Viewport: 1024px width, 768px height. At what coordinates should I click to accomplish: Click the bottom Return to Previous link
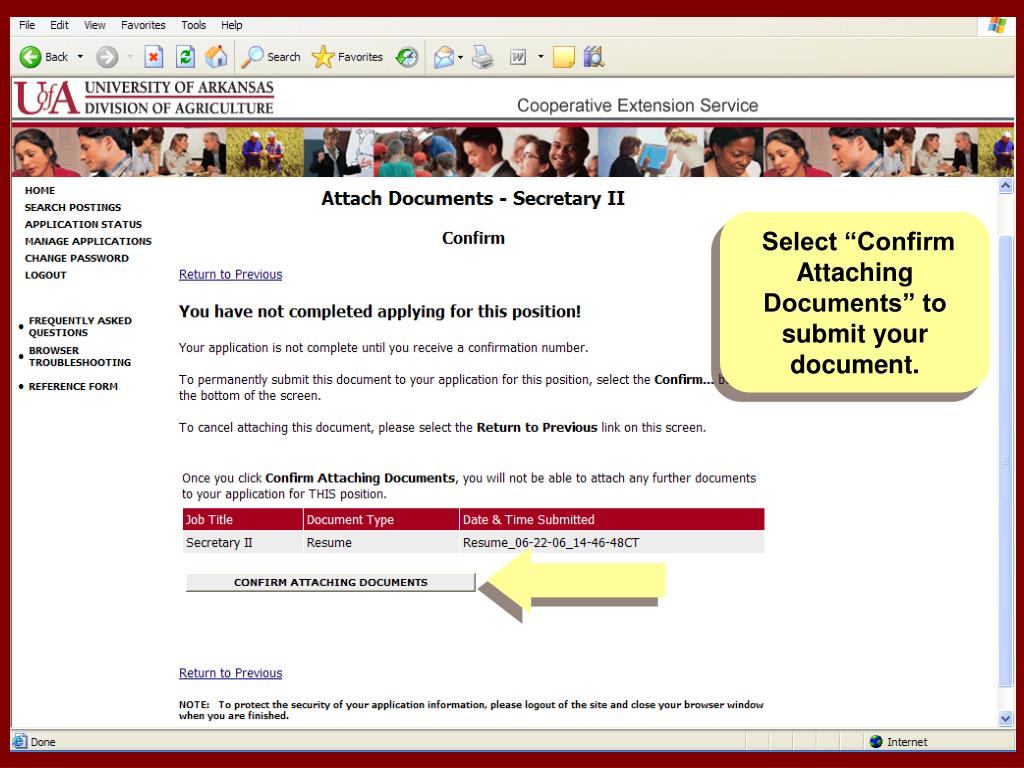coord(231,673)
